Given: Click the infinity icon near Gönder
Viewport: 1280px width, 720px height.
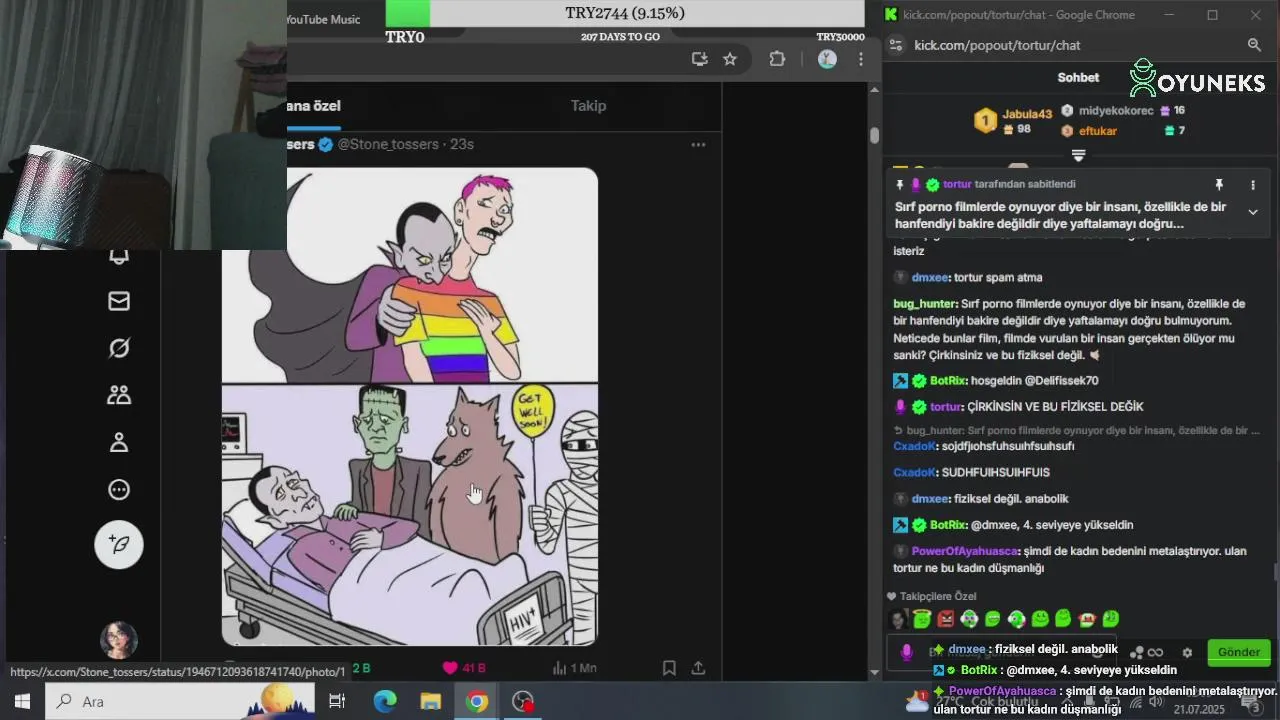Looking at the screenshot, I should [x=1156, y=653].
